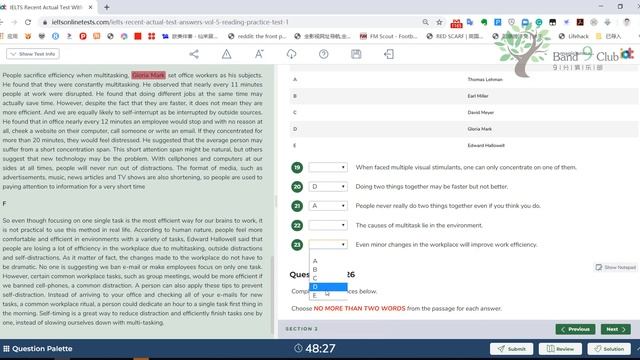Image resolution: width=640 pixels, height=360 pixels.
Task: Click the cloud download icon
Action: pos(291,54)
